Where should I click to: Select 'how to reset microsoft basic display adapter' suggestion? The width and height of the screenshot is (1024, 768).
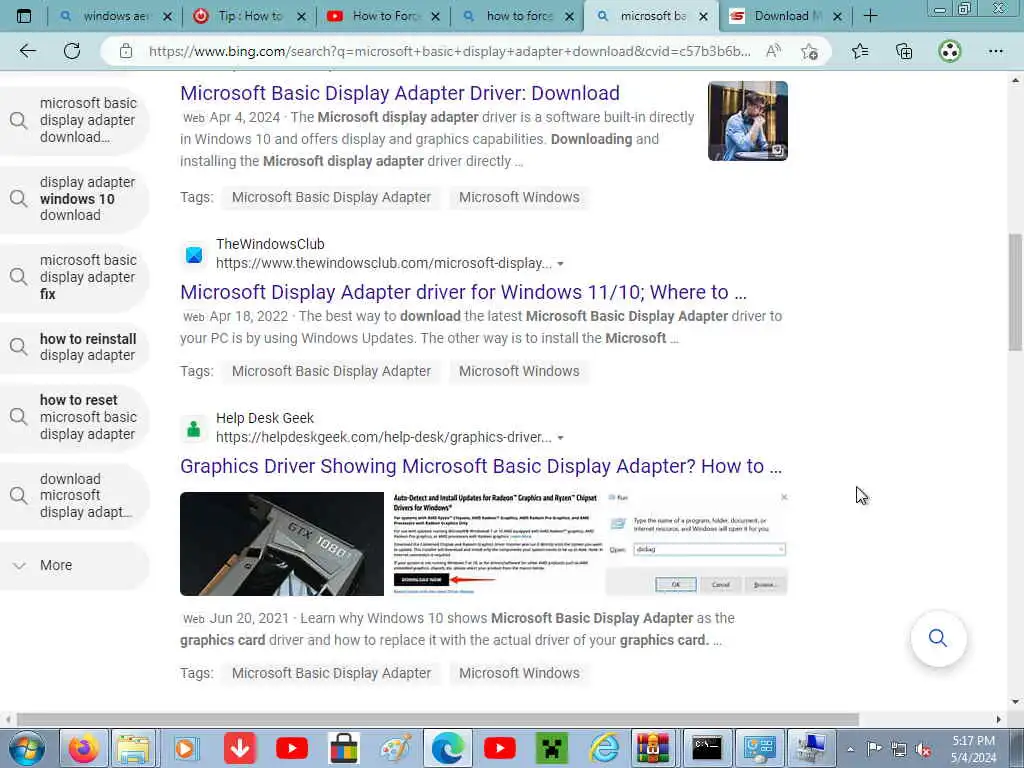(x=75, y=417)
